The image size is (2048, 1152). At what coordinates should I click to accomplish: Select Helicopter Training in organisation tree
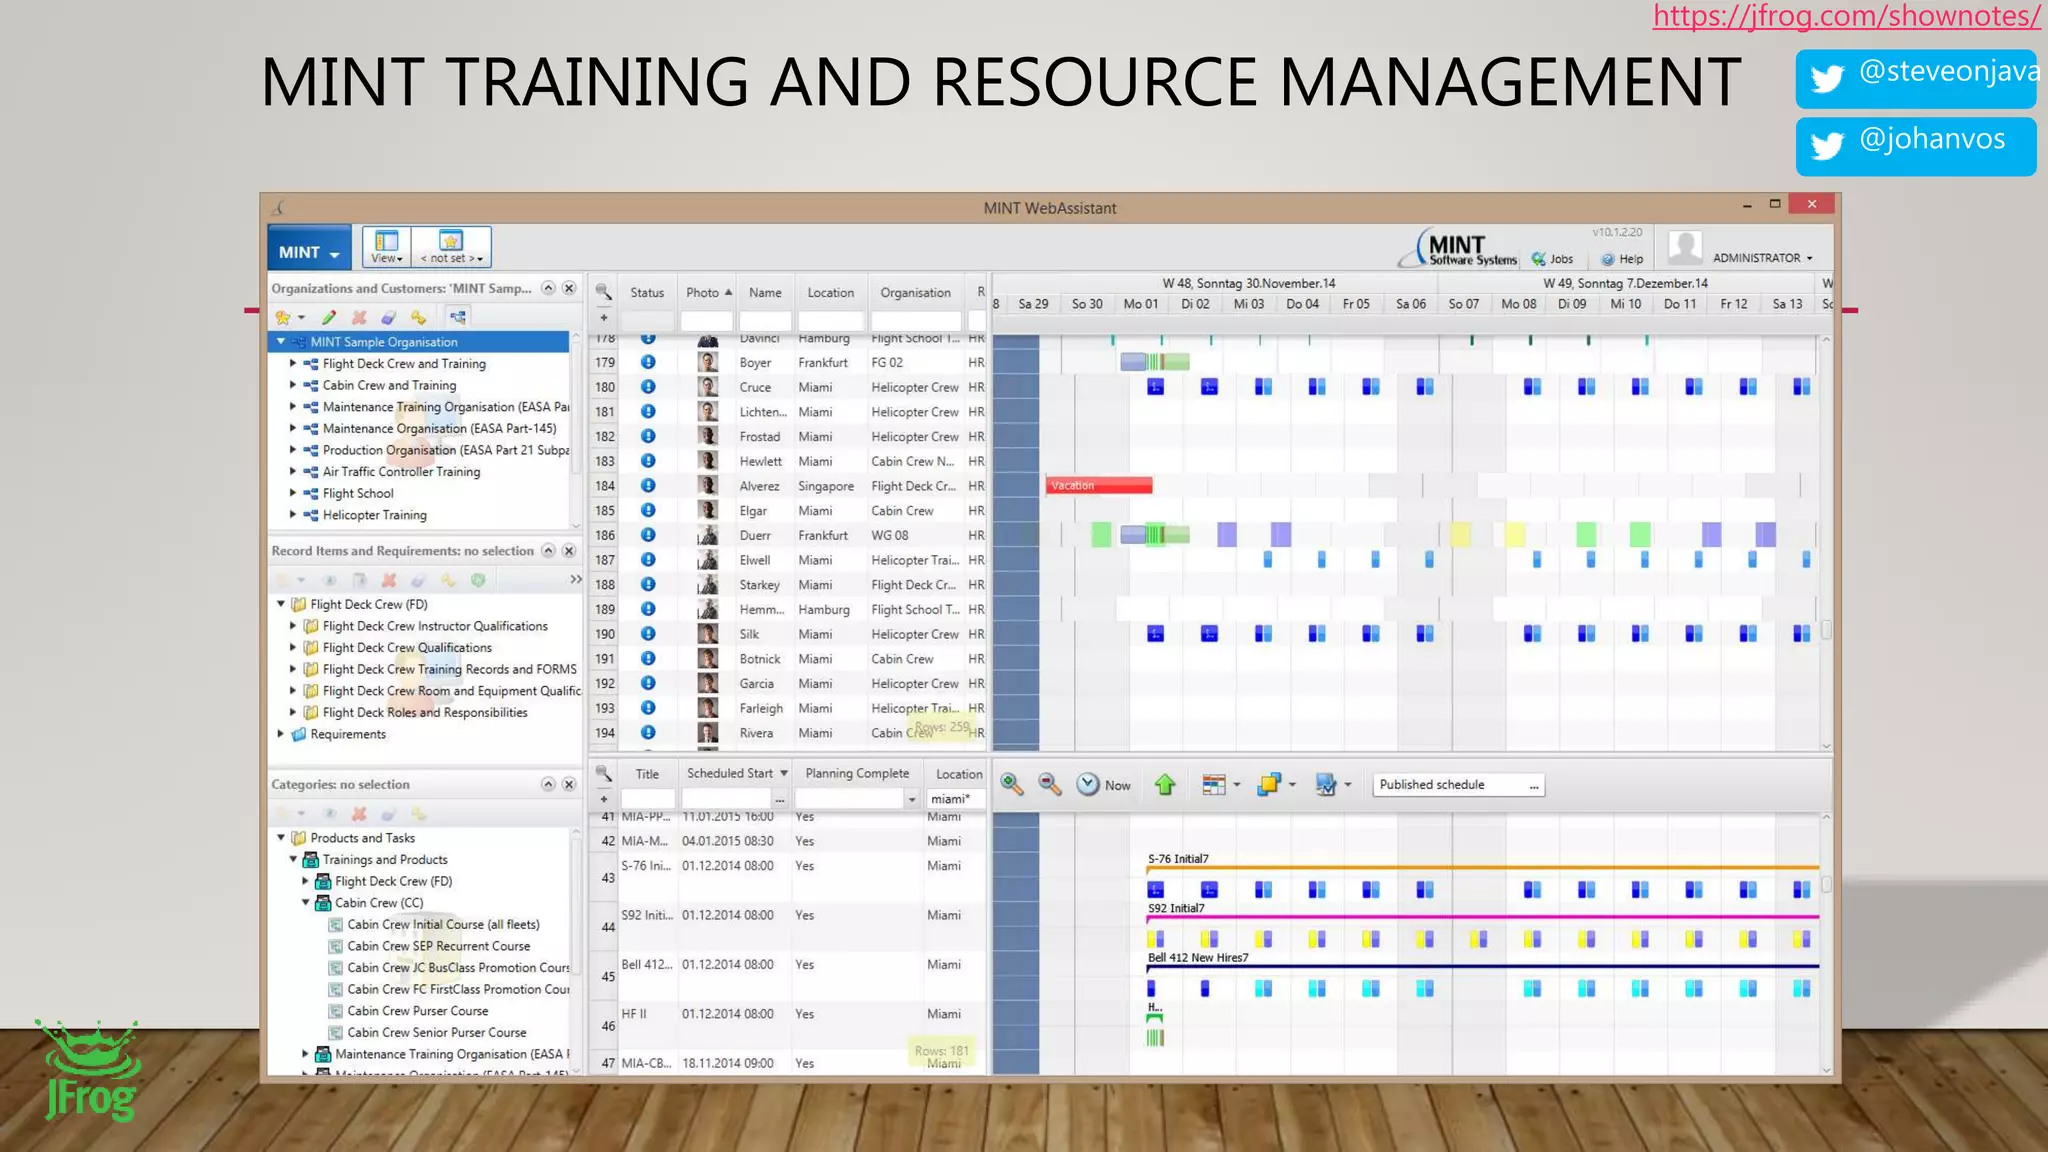coord(374,515)
